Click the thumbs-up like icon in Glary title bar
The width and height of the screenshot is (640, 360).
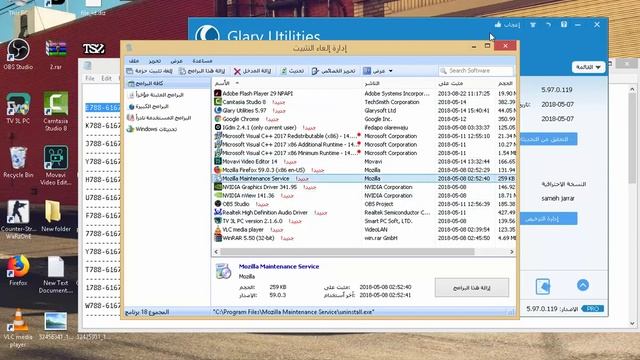coord(498,24)
